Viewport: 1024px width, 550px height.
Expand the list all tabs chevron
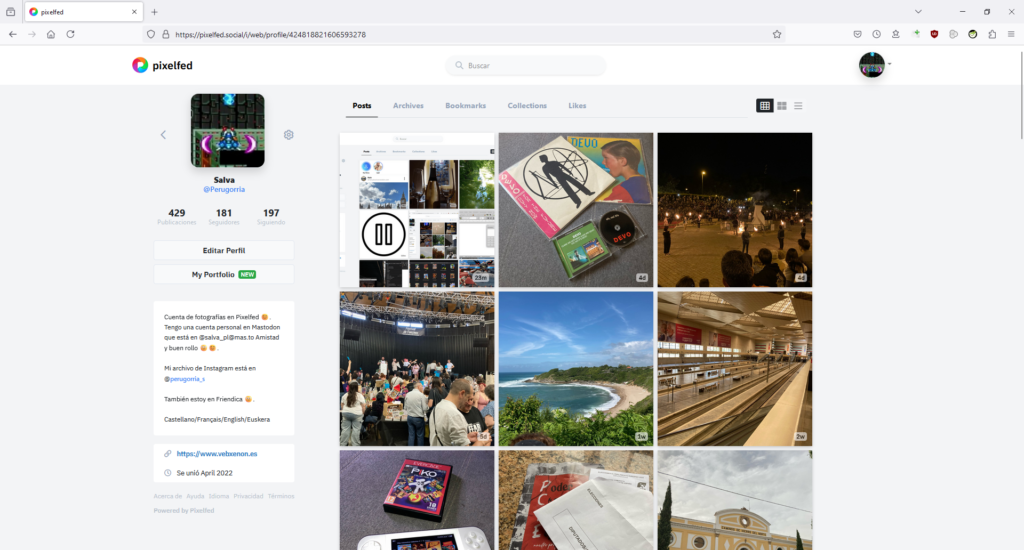(918, 12)
